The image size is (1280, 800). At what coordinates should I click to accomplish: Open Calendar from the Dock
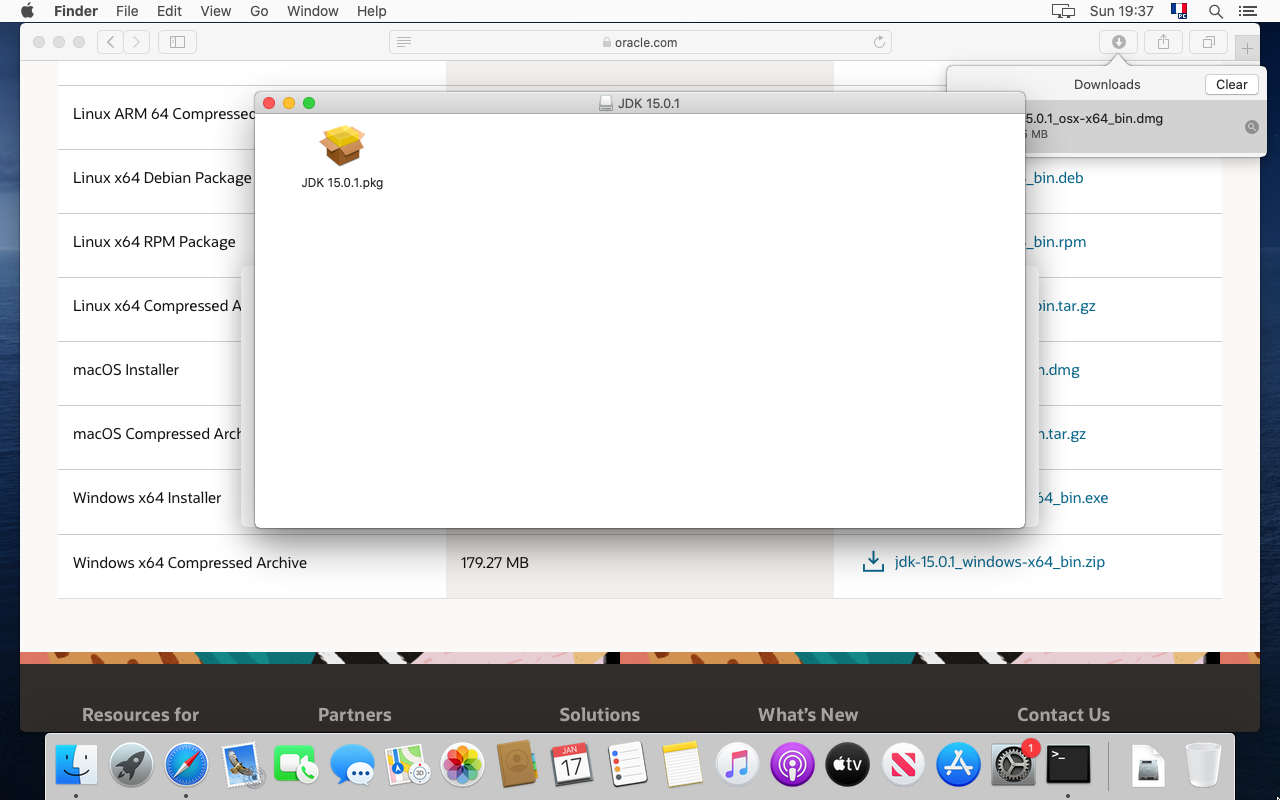572,766
